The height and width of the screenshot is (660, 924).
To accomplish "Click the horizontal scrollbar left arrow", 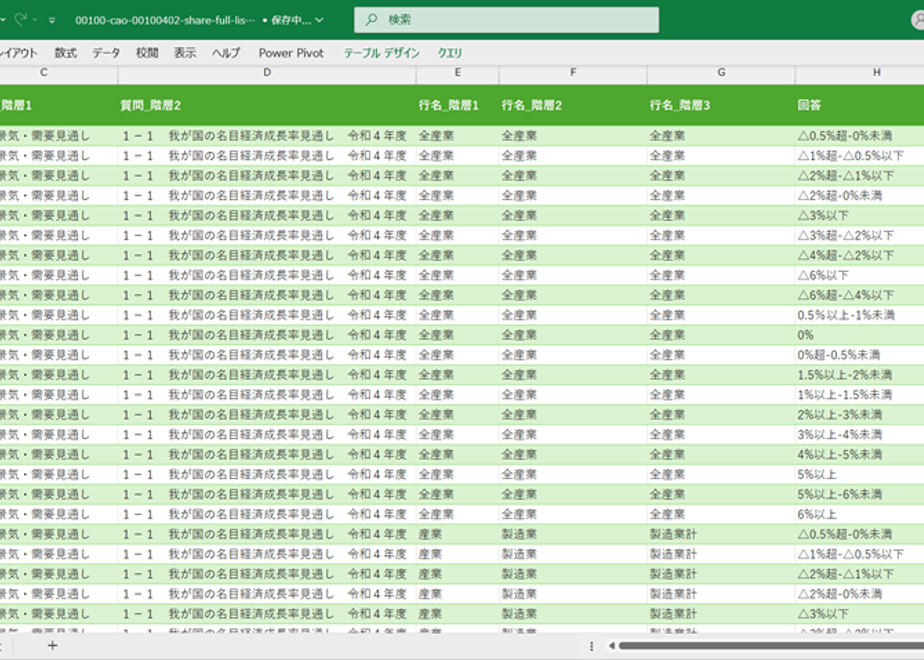I will click(612, 646).
